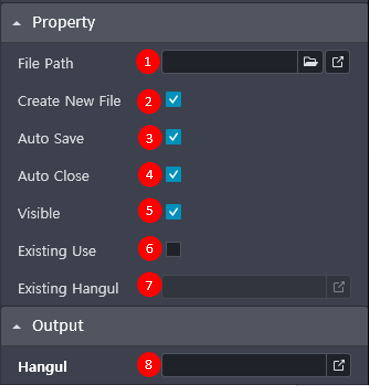Screen dimensions: 369x386
Task: Click the Property section header title
Action: [x=64, y=23]
